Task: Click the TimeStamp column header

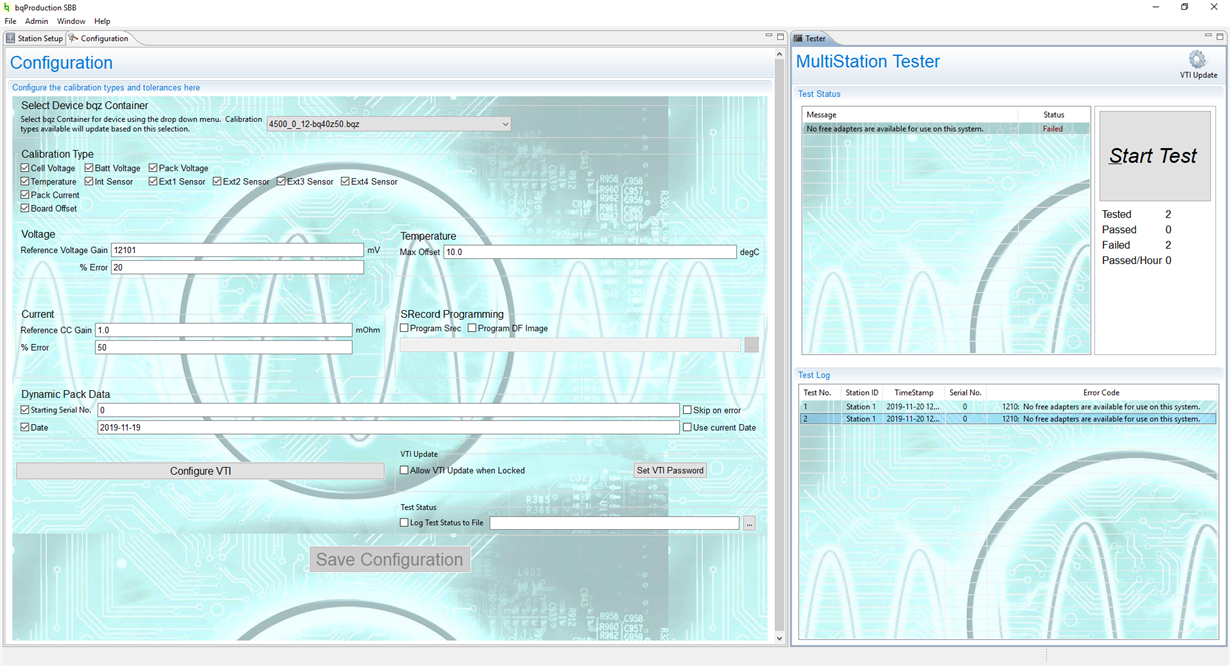Action: click(914, 393)
